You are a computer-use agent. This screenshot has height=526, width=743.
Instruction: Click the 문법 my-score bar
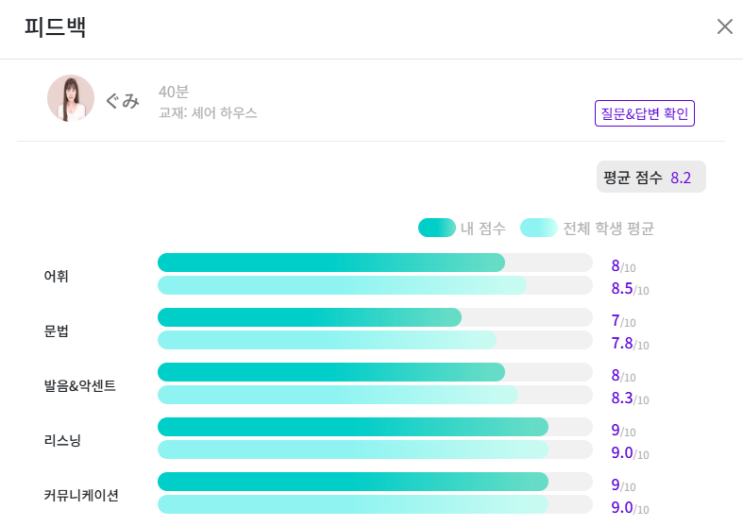pos(309,318)
